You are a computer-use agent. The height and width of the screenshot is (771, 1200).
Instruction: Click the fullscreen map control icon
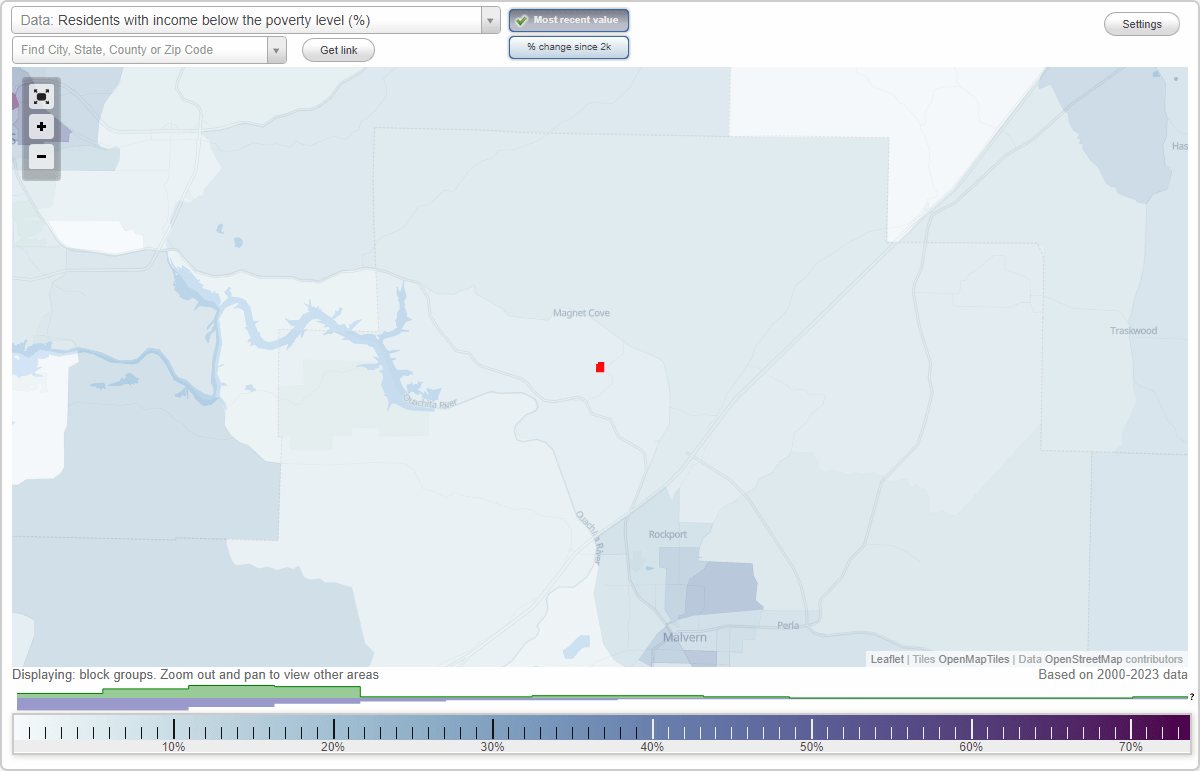click(41, 96)
